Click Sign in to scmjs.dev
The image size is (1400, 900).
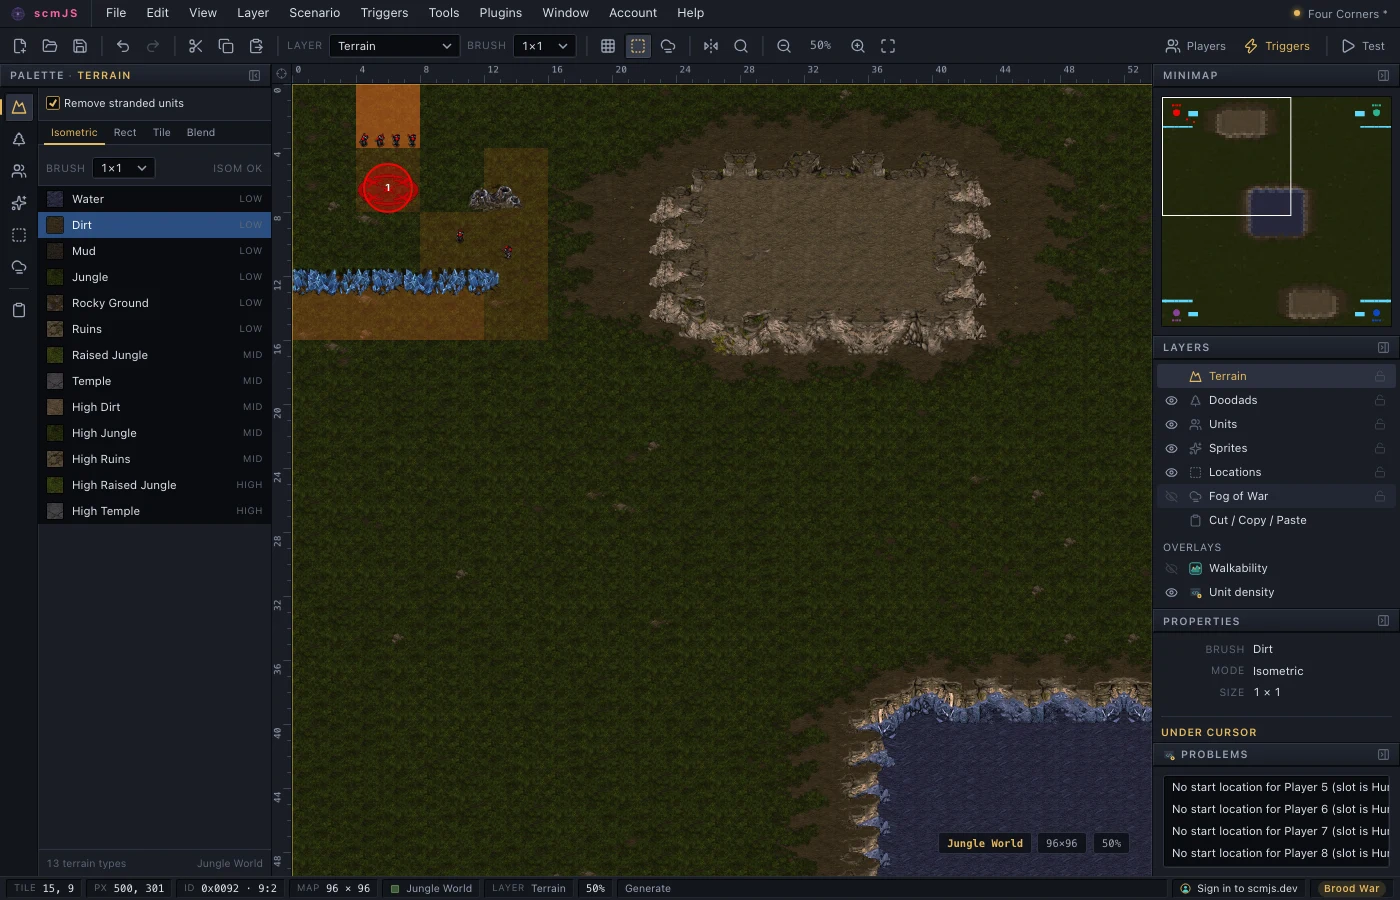click(x=1238, y=888)
